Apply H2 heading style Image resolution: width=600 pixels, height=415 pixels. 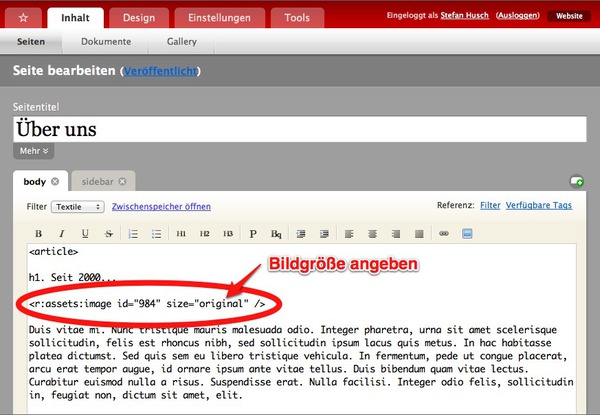coord(204,233)
